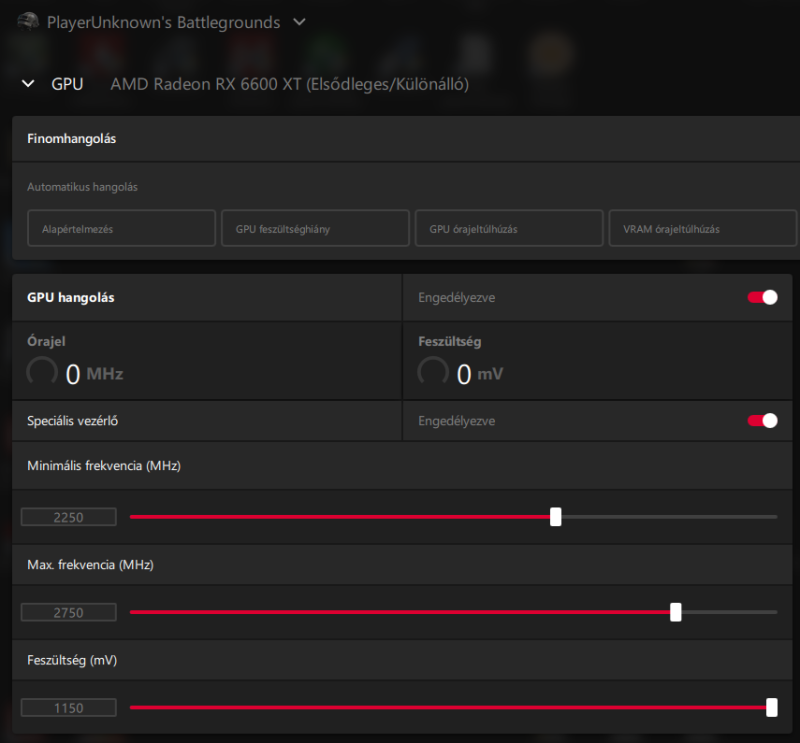Choose the GPU órajeltúlhúzás preset

click(x=509, y=229)
